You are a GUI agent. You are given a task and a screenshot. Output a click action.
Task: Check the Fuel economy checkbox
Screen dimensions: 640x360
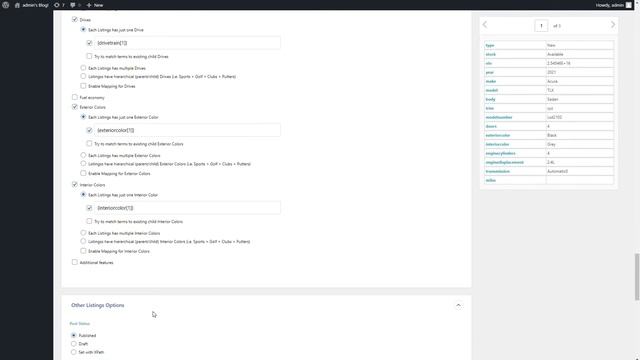coord(74,97)
